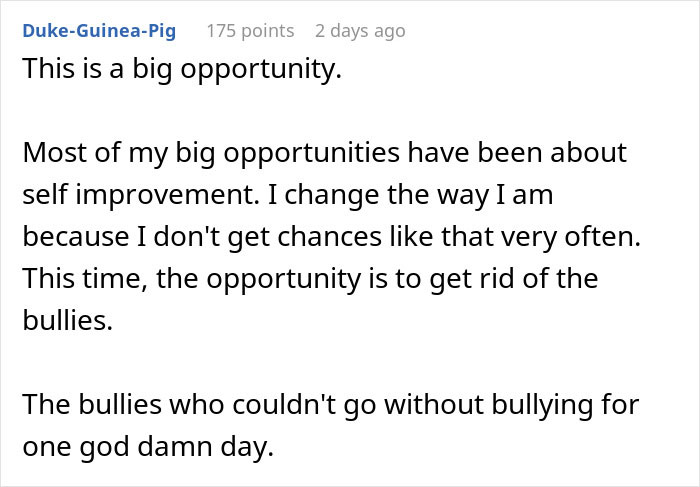
Task: Click the phrase 'self improvement'
Action: click(x=141, y=196)
